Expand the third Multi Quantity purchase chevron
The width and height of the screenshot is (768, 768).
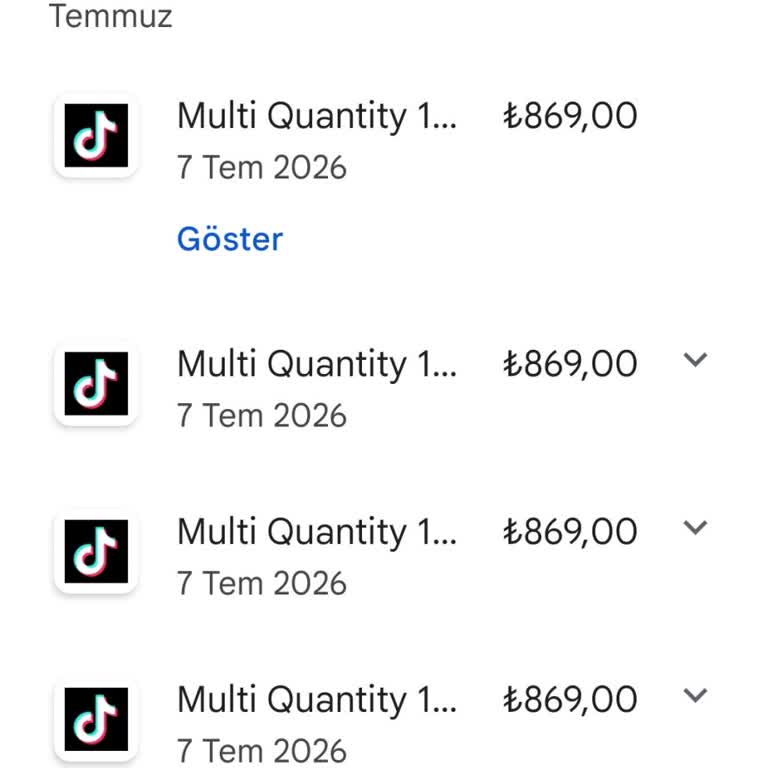pos(695,528)
